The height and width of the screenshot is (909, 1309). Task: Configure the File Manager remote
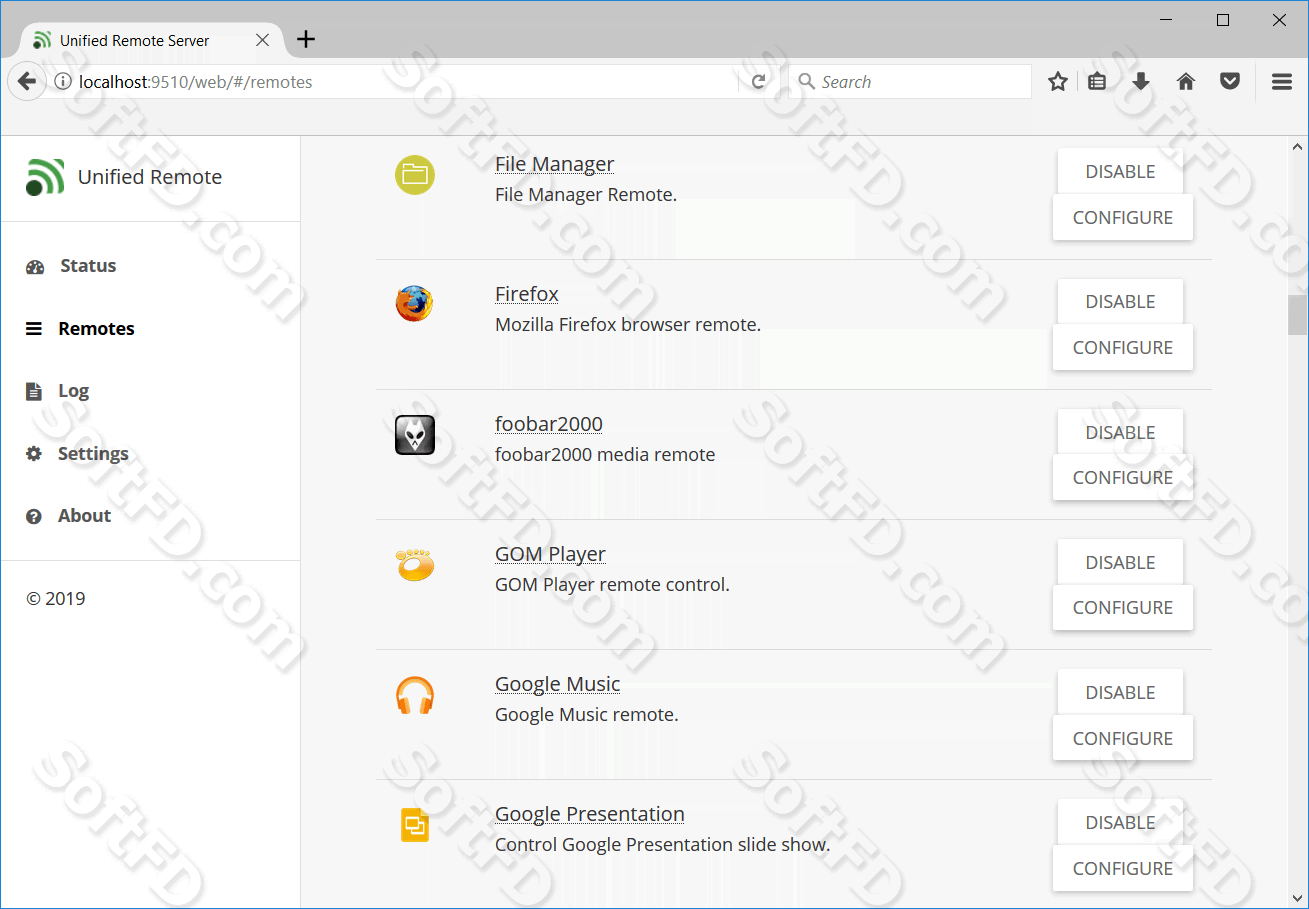pos(1123,218)
